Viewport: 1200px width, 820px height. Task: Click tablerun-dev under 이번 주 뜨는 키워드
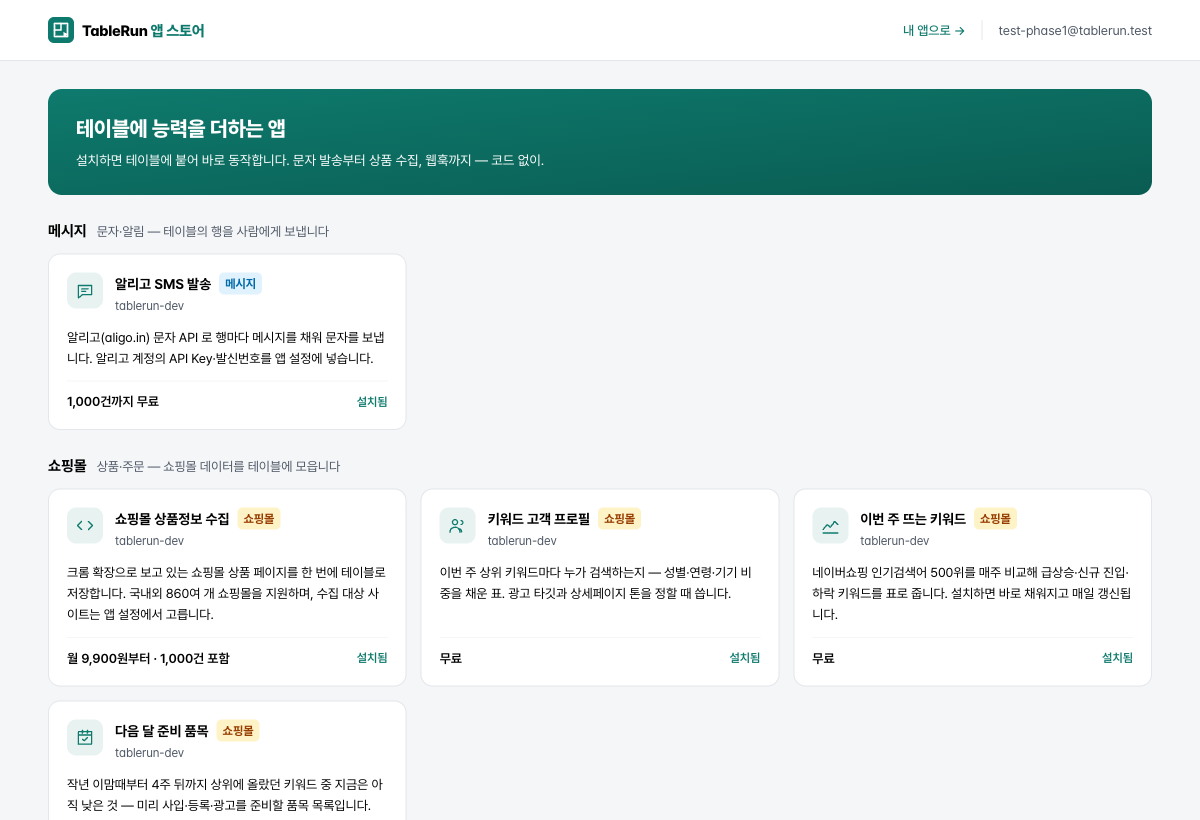894,541
